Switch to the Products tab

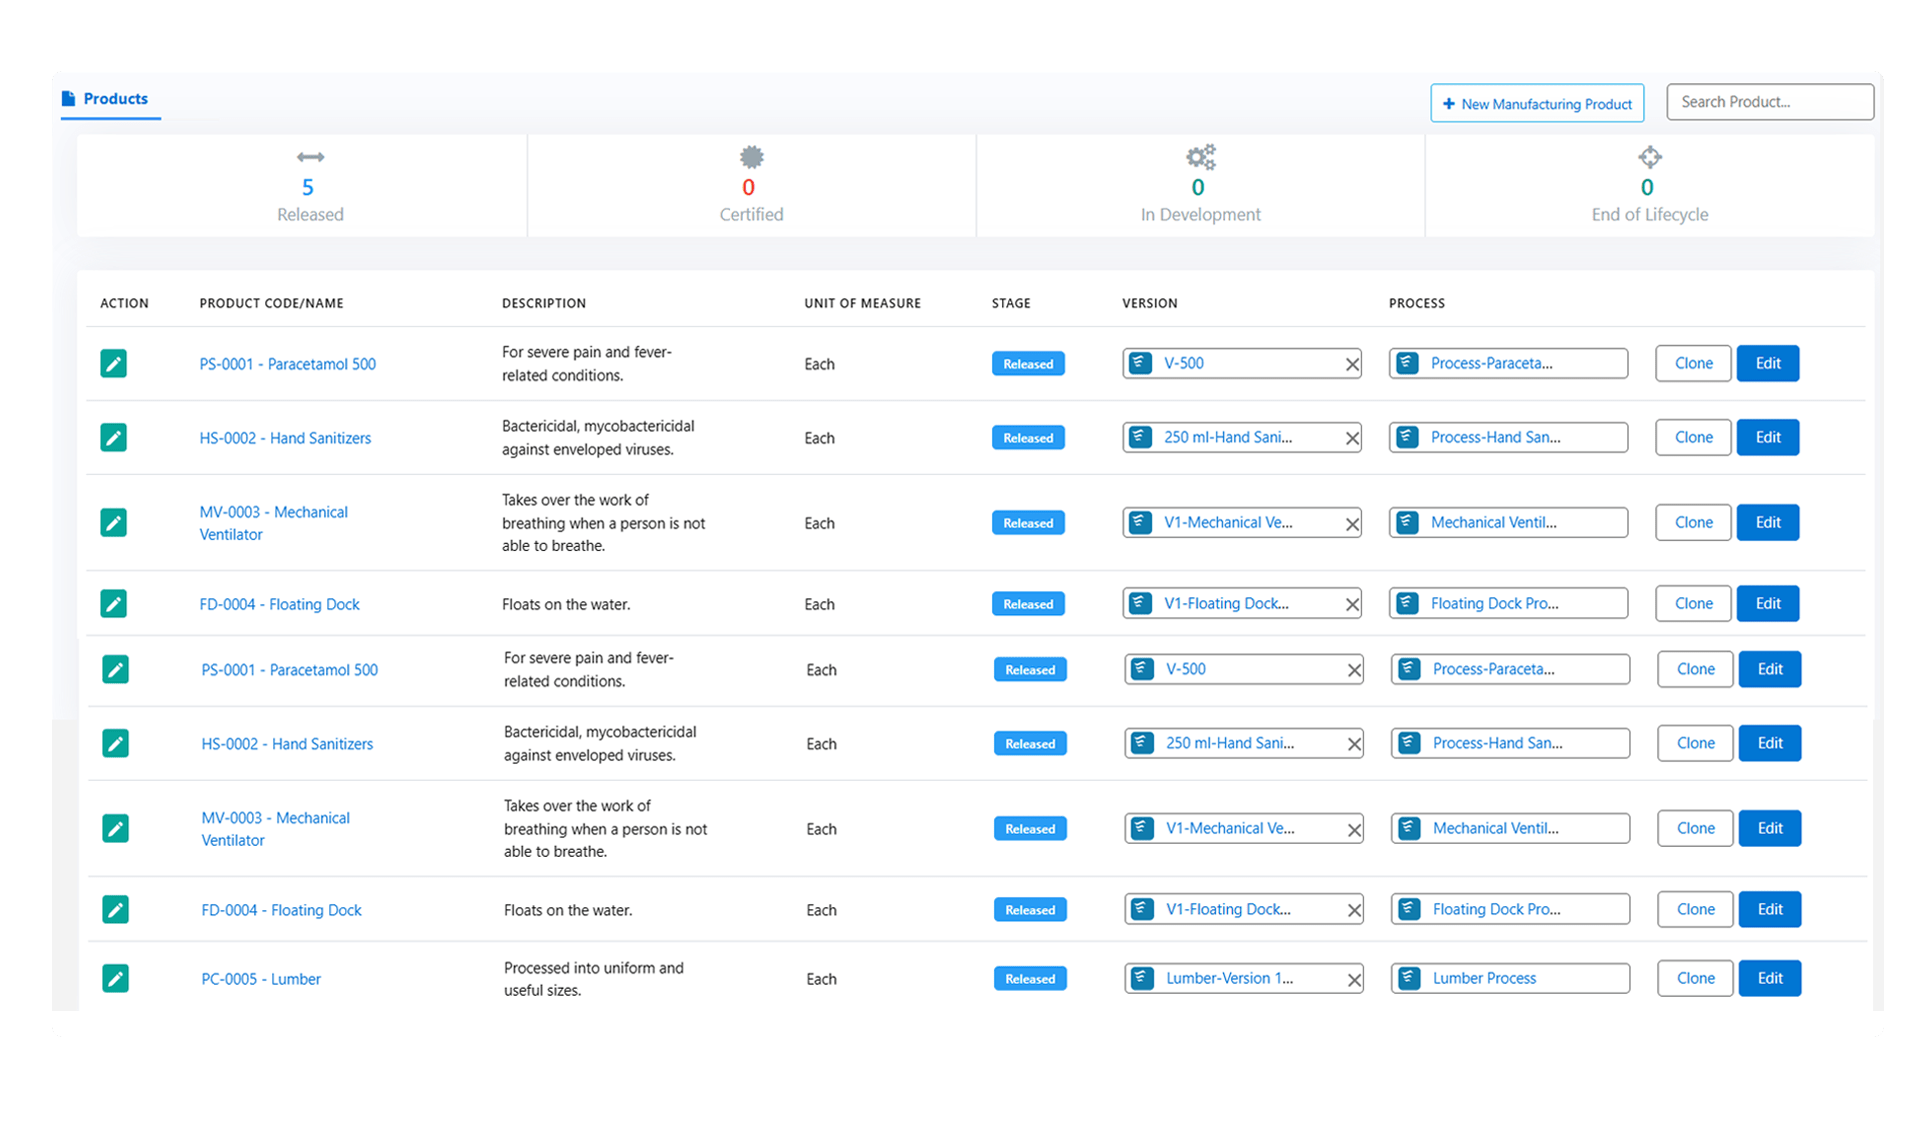point(115,98)
